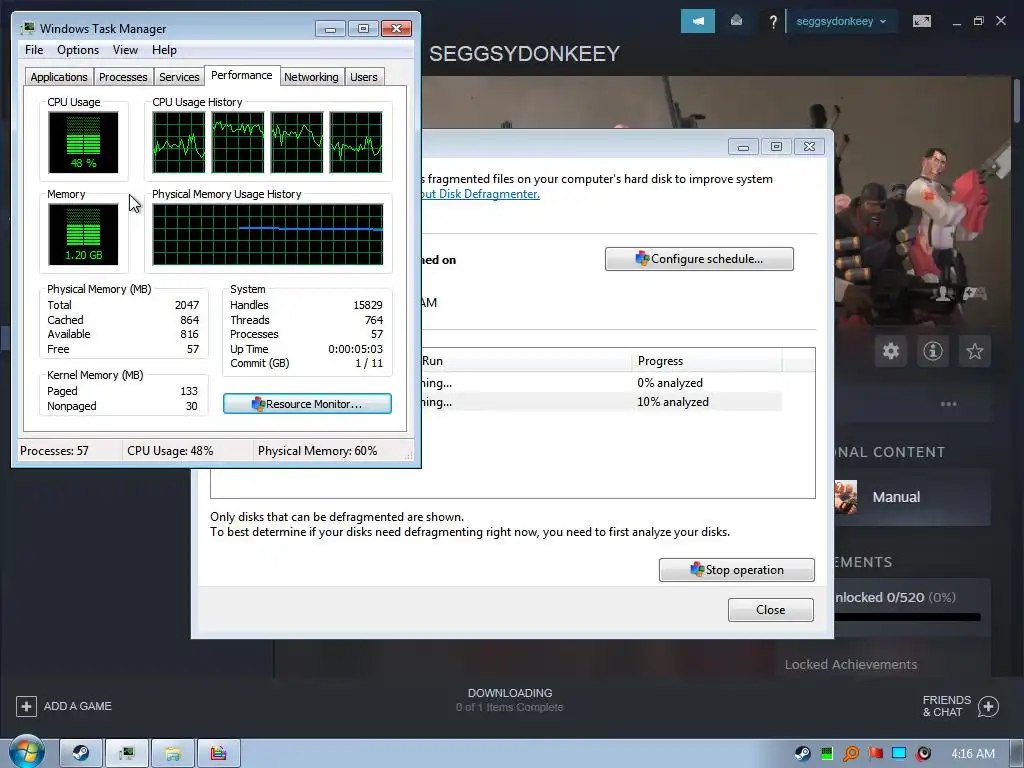Screen dimensions: 1024x768
Task: Click the CPU Usage 48% gauge
Action: tap(83, 142)
